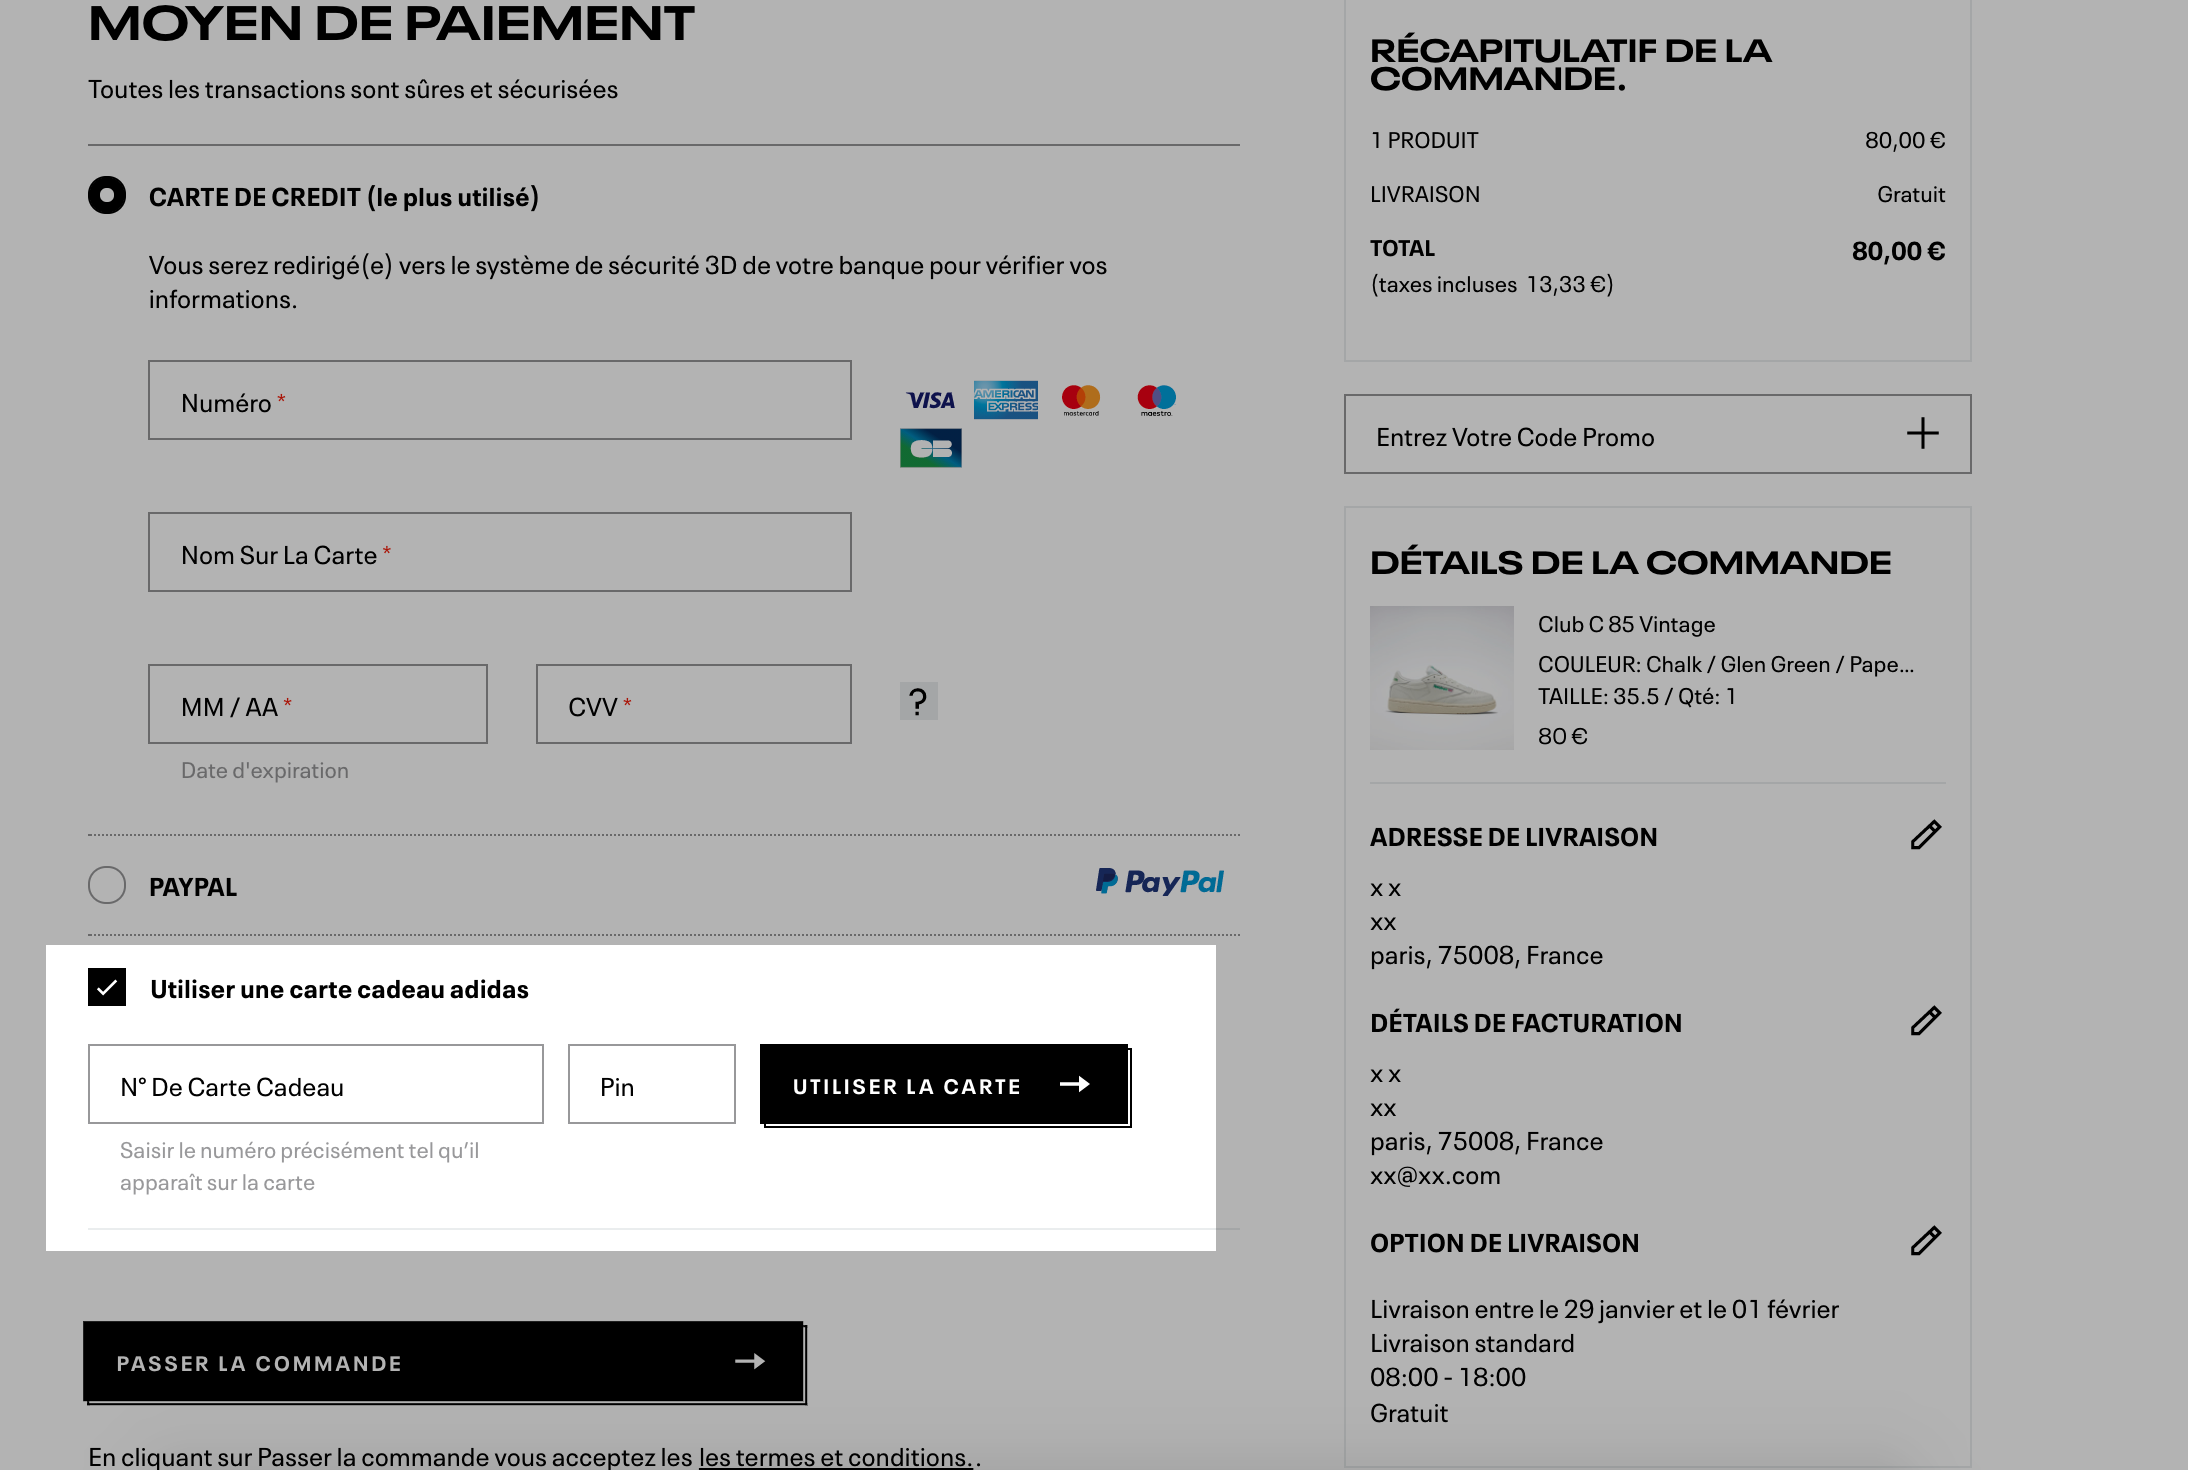Edit the Adresse de livraison pencil icon
Image resolution: width=2188 pixels, height=1470 pixels.
(x=1925, y=835)
